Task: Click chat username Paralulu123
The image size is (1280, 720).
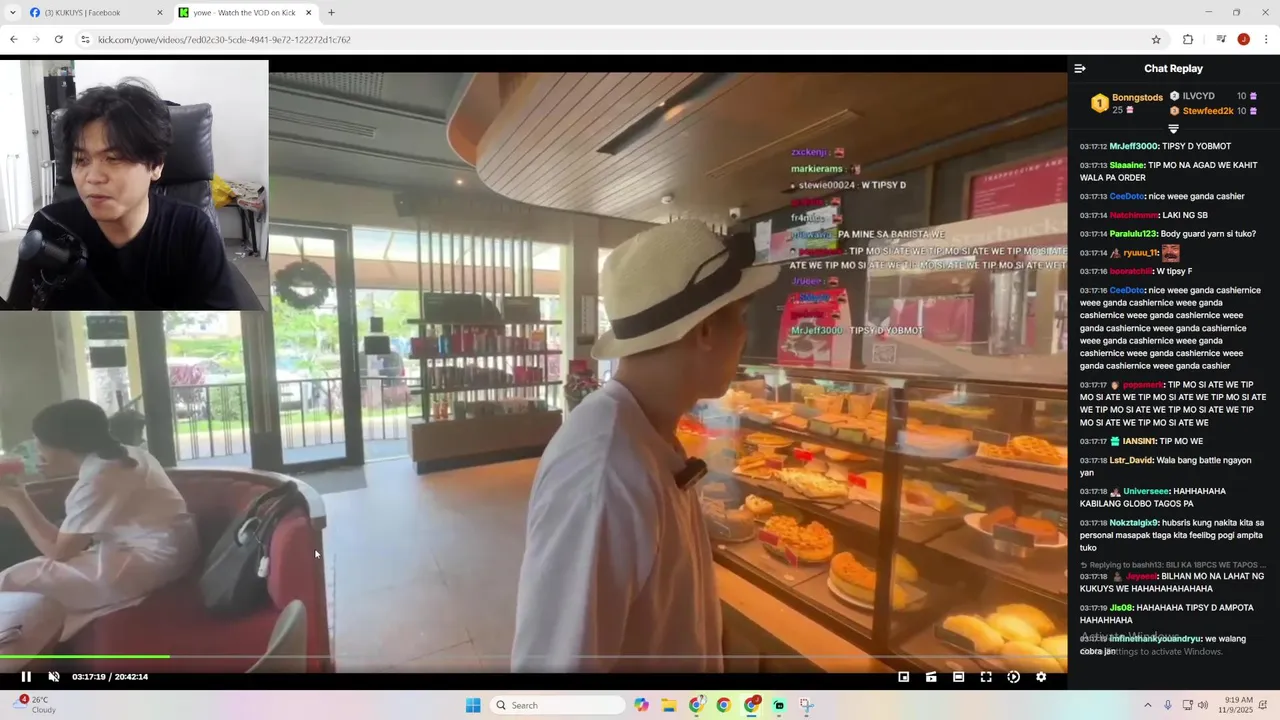Action: click(x=1133, y=234)
